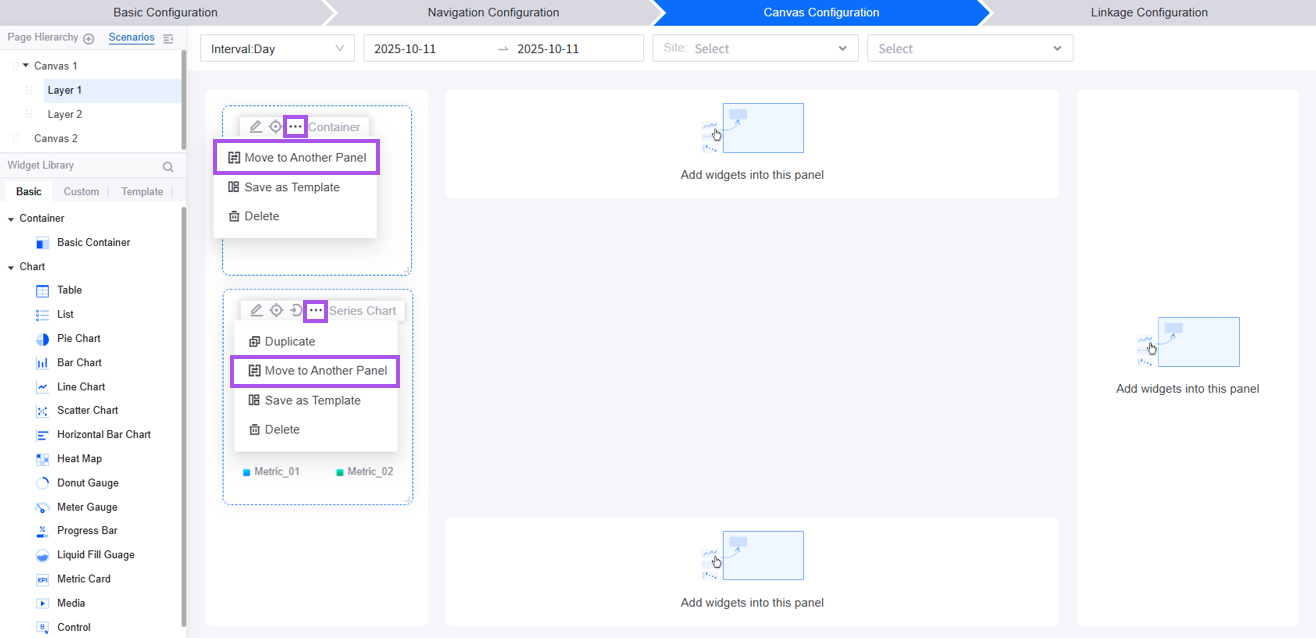Open the Interval:Day dropdown
The image size is (1316, 638).
click(277, 49)
